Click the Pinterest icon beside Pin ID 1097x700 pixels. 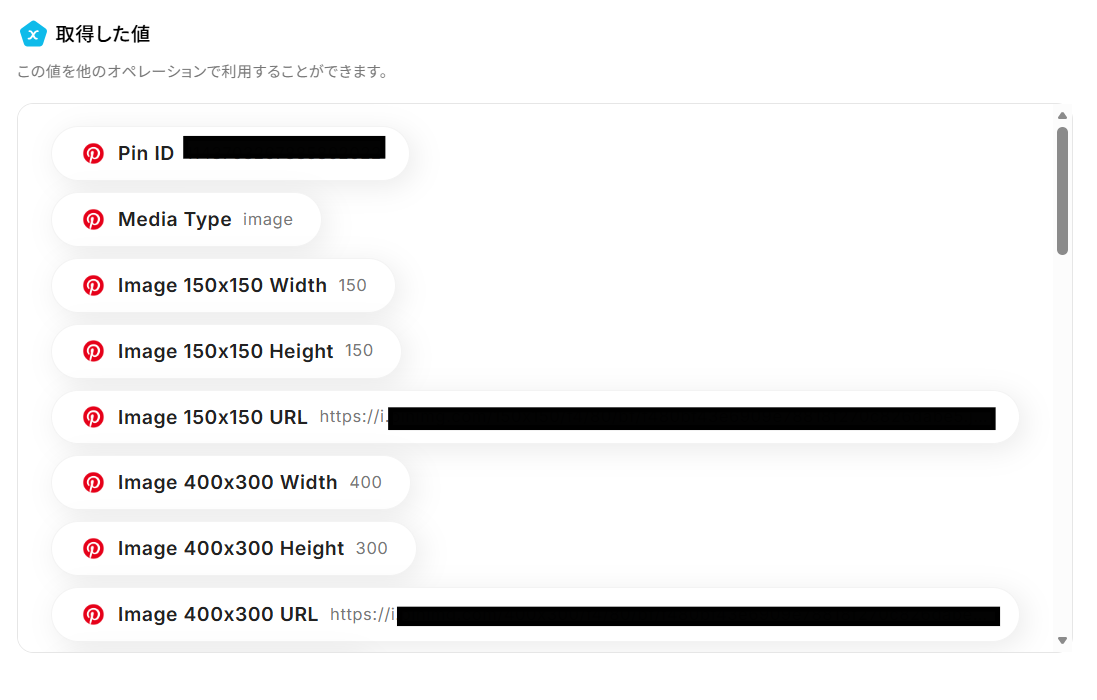tap(93, 153)
